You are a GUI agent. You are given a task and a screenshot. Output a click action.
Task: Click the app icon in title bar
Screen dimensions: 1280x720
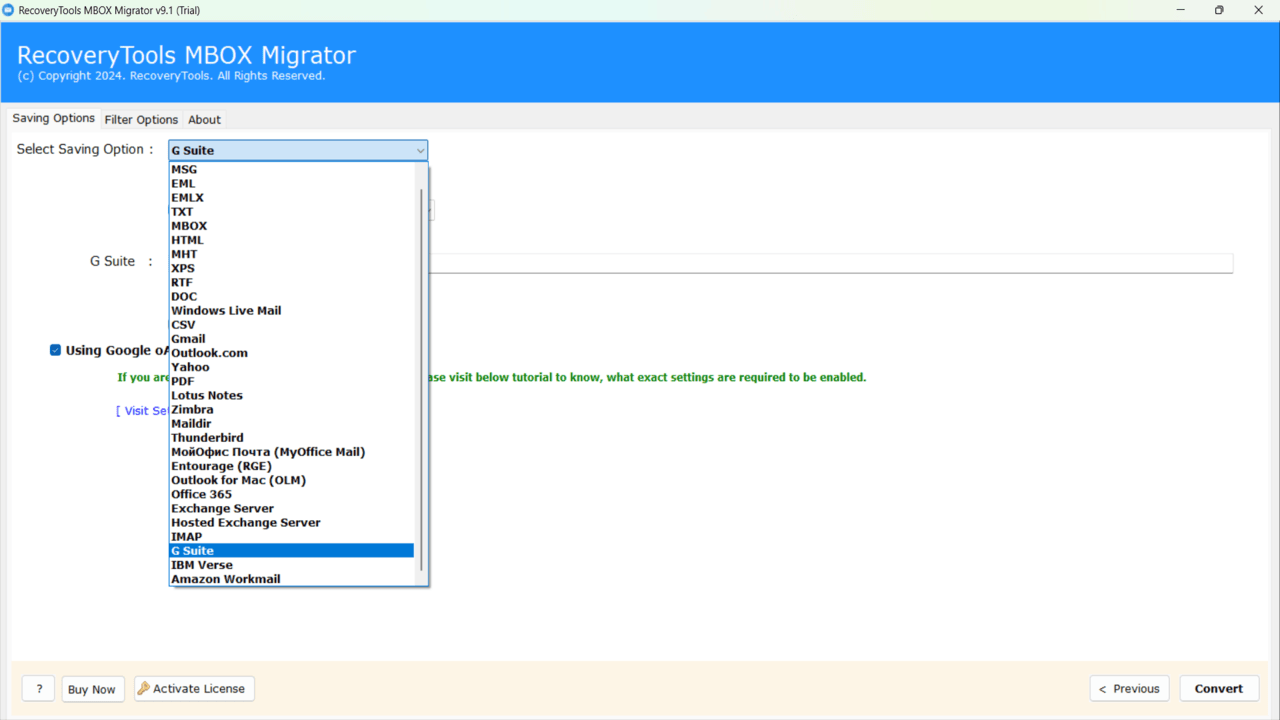click(9, 10)
